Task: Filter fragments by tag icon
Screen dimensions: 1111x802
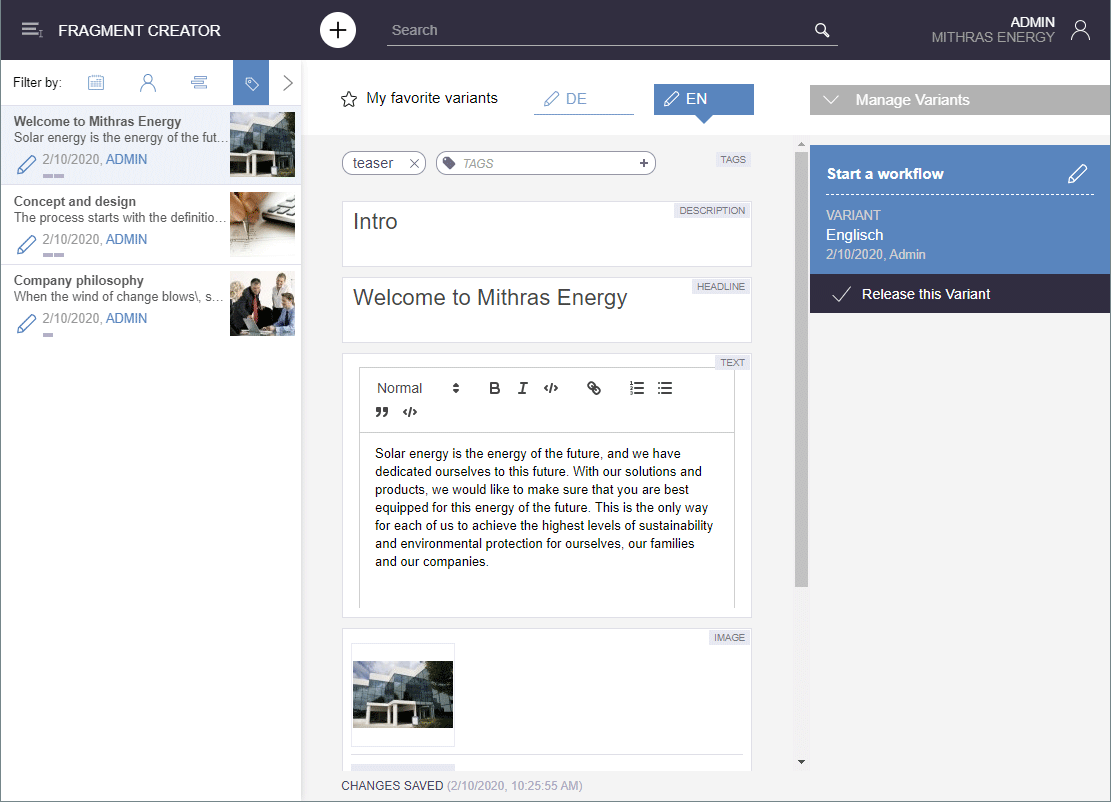Action: coord(251,83)
